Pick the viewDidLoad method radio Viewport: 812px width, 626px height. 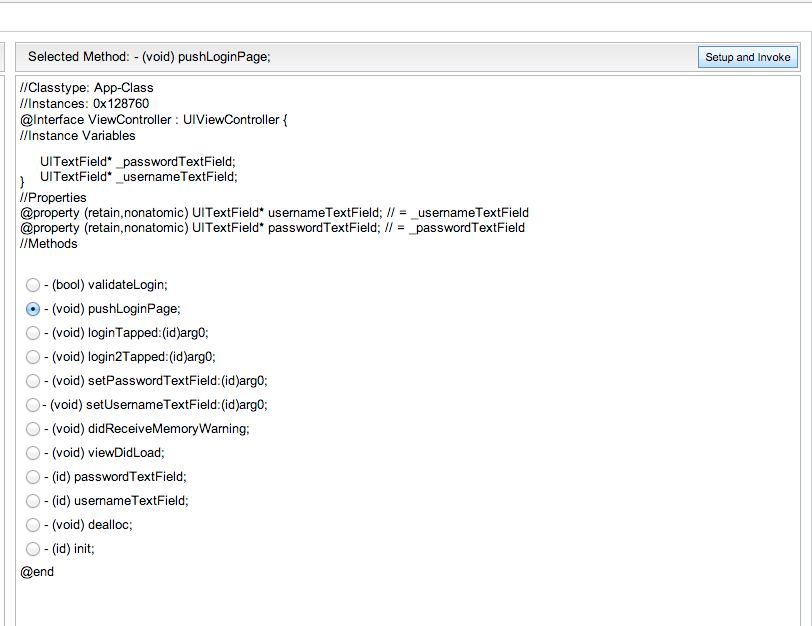click(x=33, y=453)
